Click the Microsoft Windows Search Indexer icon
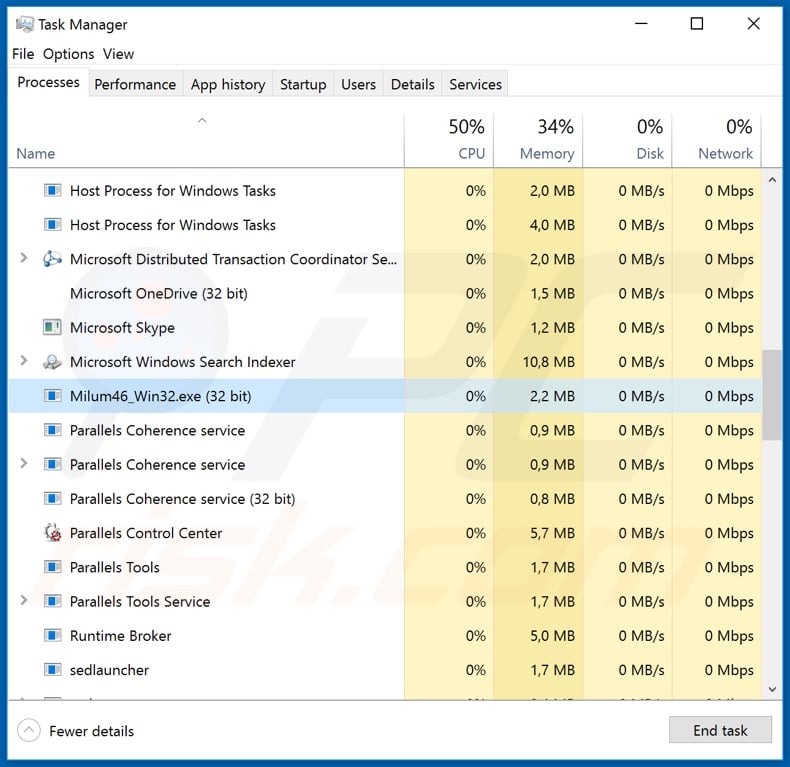This screenshot has height=767, width=790. click(x=52, y=362)
